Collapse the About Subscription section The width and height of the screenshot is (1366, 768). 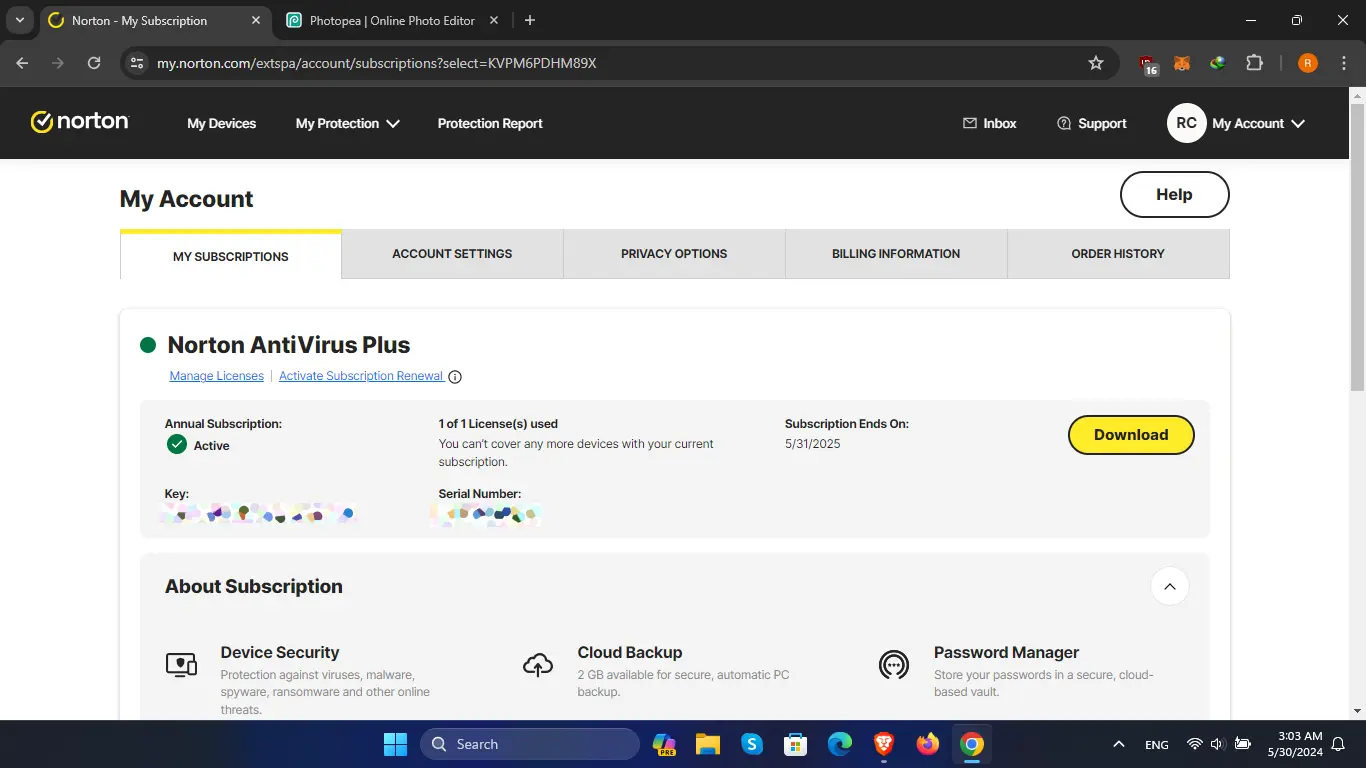coord(1170,586)
